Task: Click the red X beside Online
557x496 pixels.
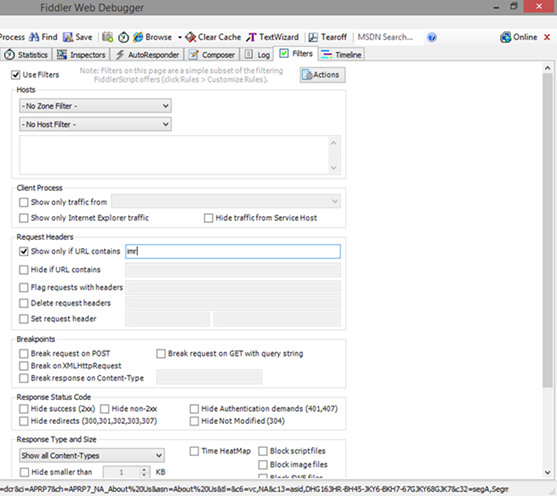Action: click(547, 37)
